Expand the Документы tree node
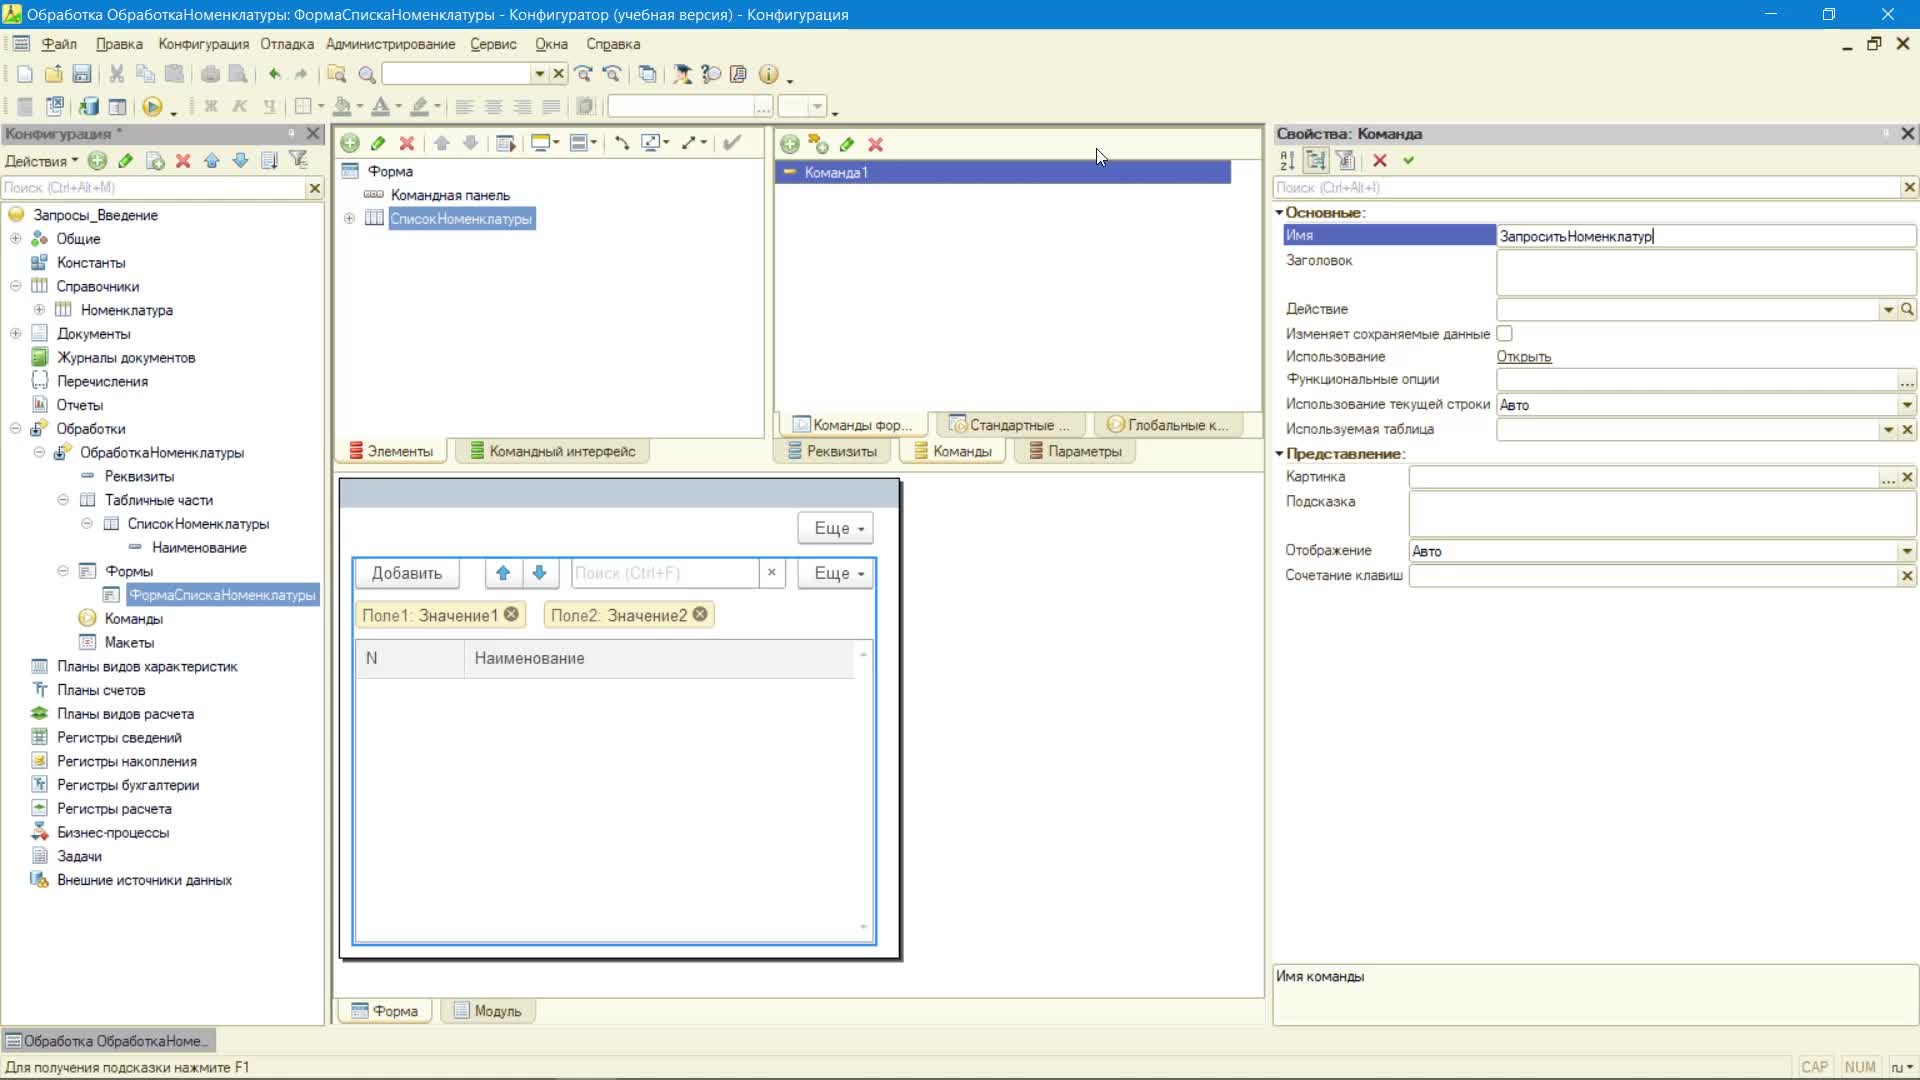 coord(16,333)
